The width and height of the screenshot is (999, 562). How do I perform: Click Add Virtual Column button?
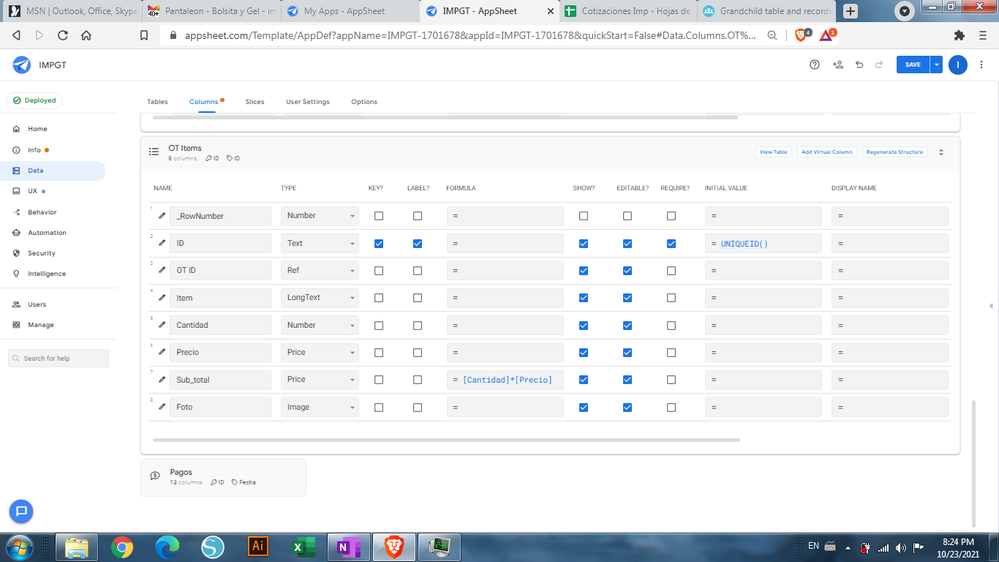pos(826,152)
